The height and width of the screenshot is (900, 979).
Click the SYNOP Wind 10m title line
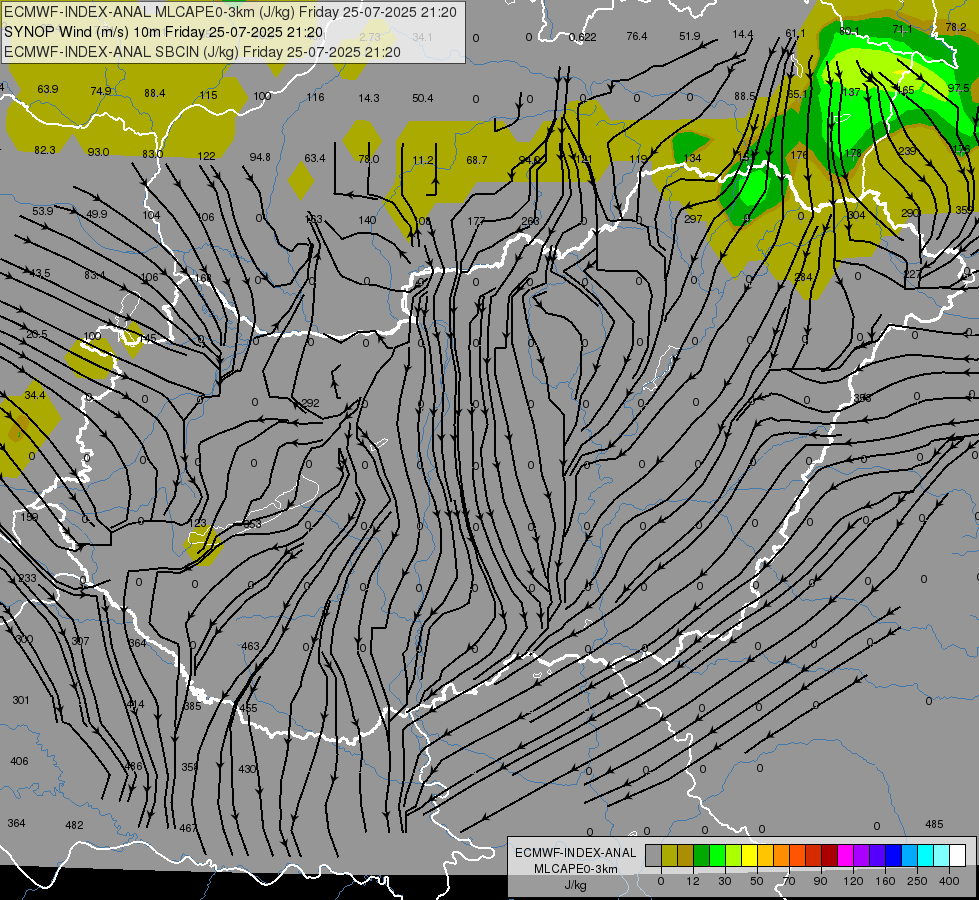tap(164, 32)
